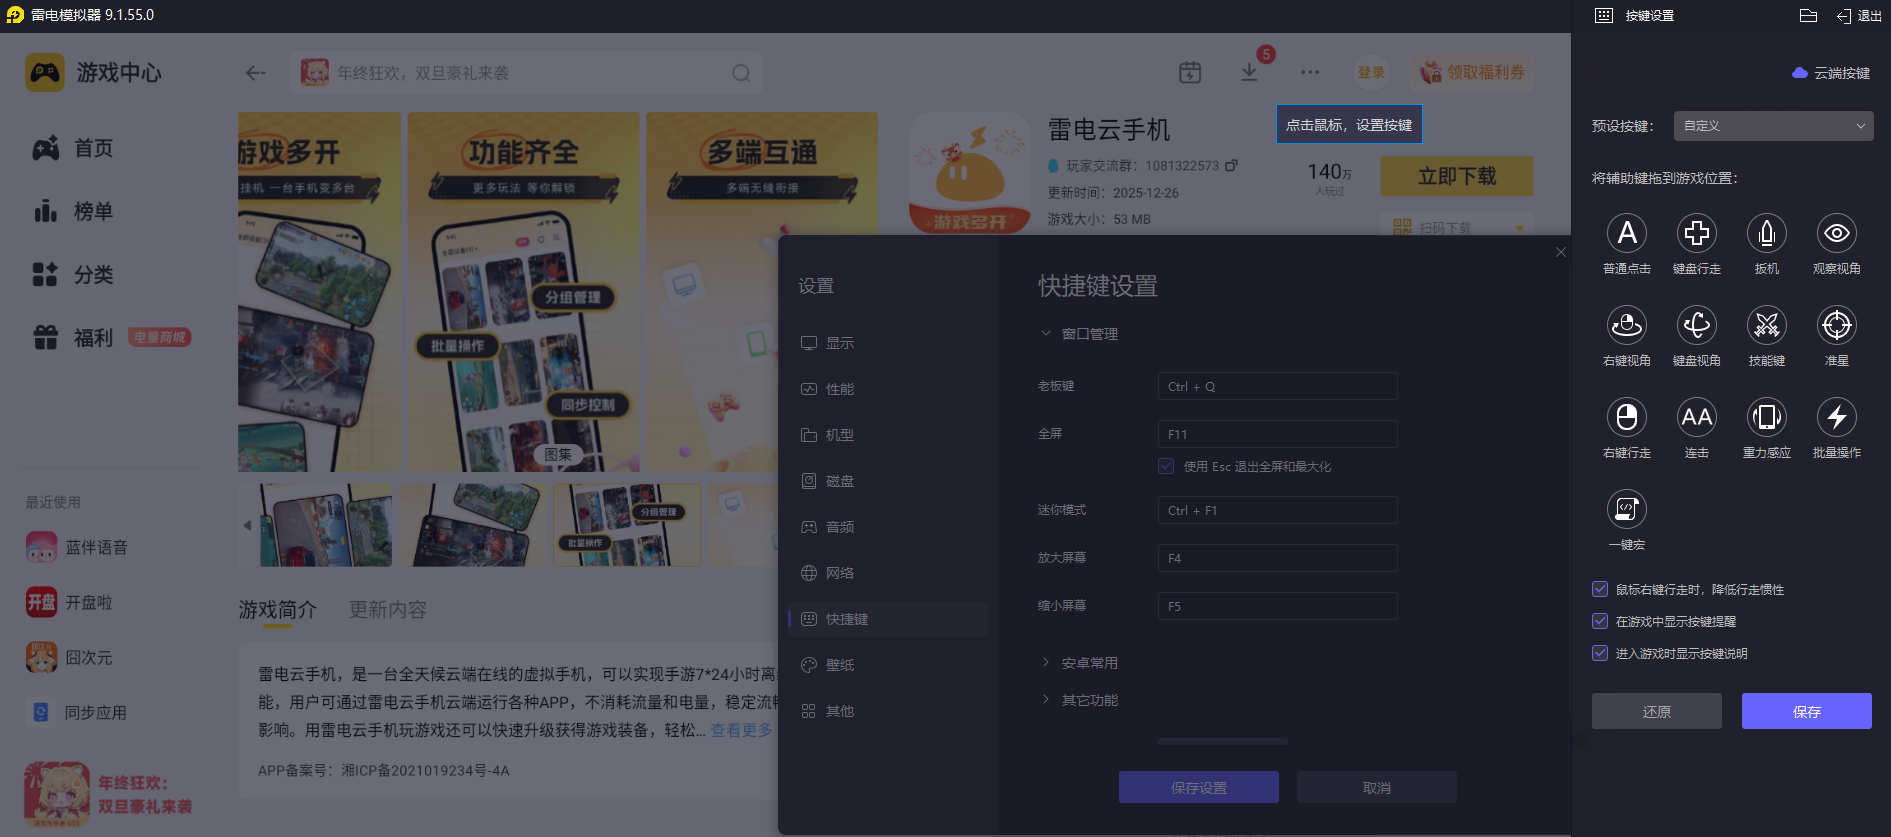The image size is (1891, 837).
Task: Open 云端按键 cloud key mappings
Action: coord(1831,73)
